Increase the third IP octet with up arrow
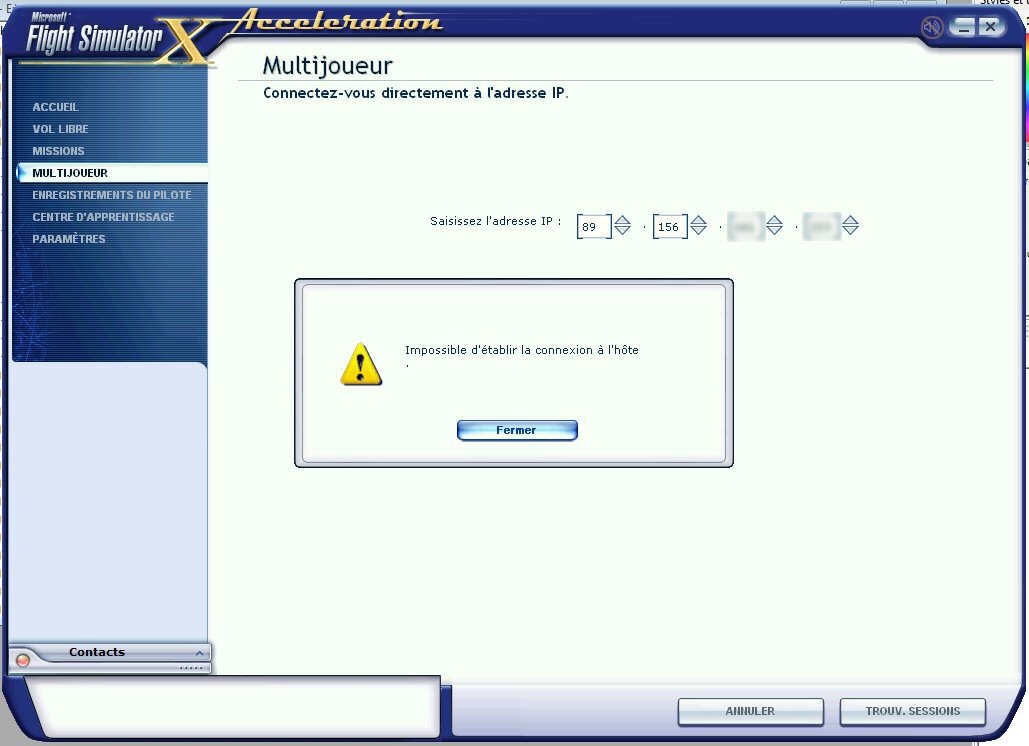 775,220
